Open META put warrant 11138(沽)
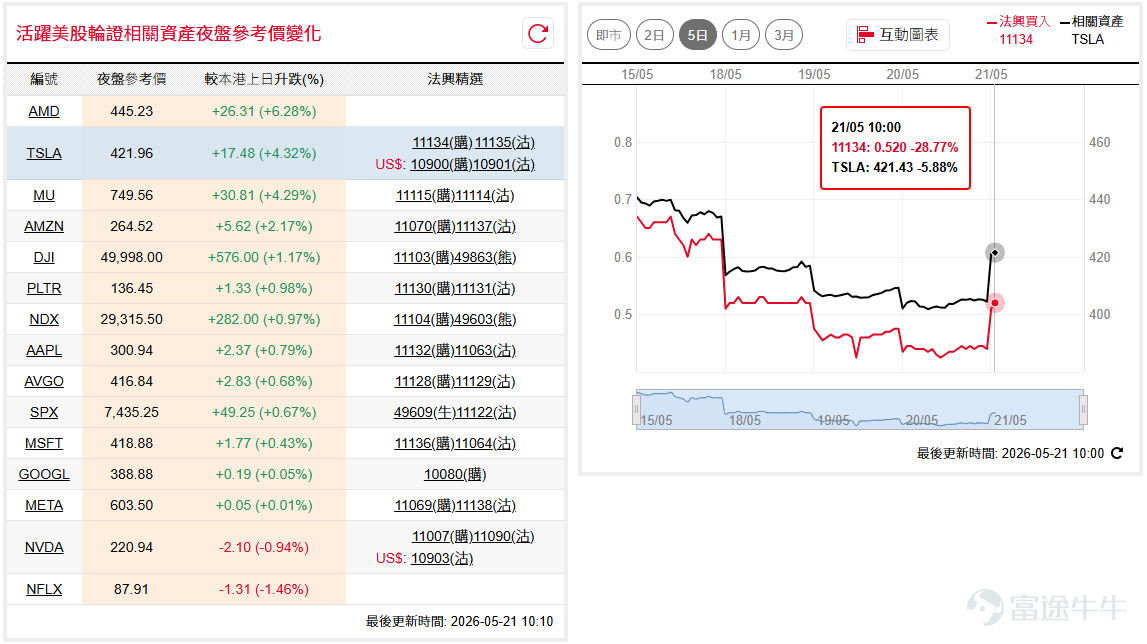The width and height of the screenshot is (1147, 644). point(485,506)
